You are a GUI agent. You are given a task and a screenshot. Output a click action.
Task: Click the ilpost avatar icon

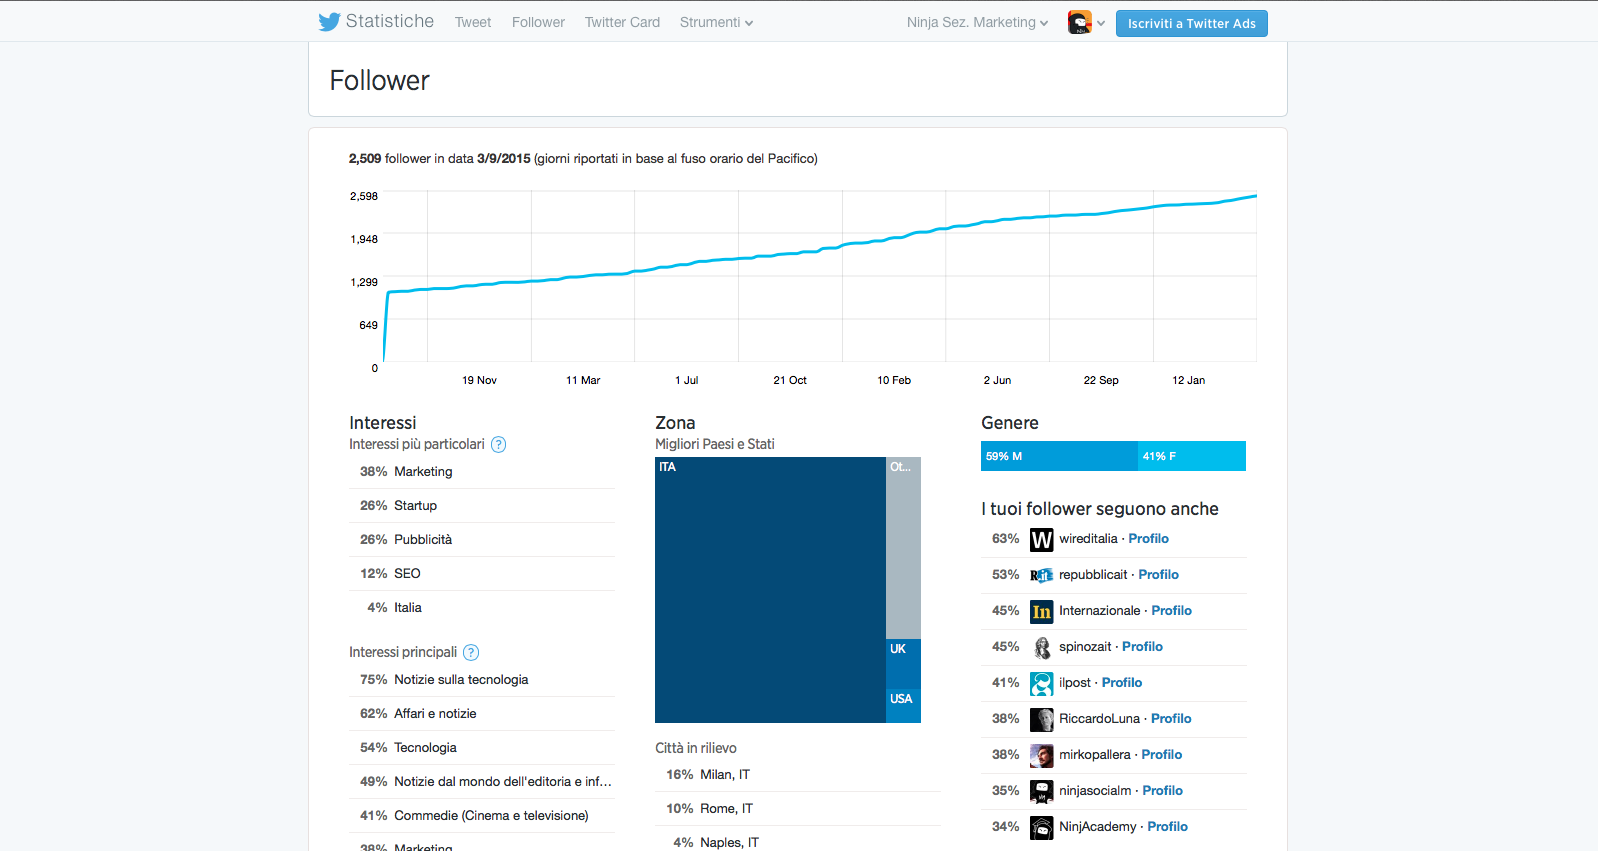tap(1041, 684)
